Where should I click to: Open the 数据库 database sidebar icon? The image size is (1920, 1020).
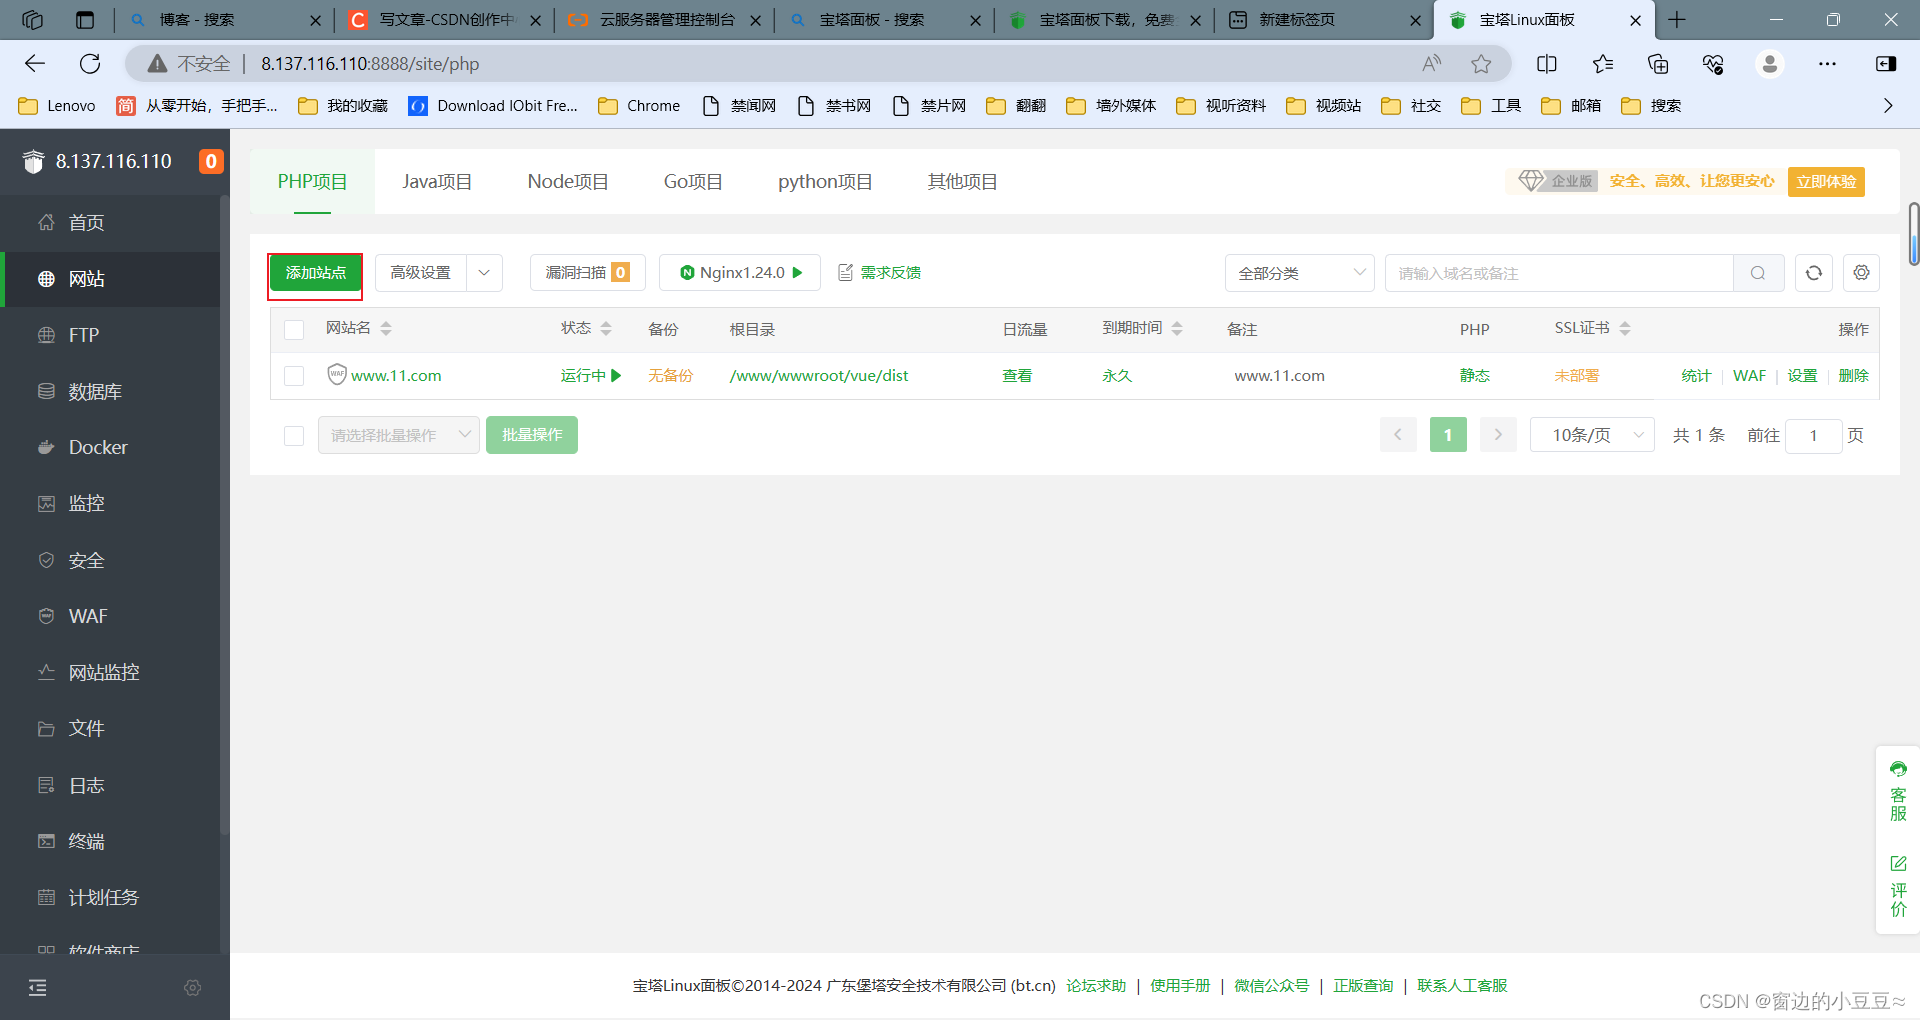coord(46,391)
